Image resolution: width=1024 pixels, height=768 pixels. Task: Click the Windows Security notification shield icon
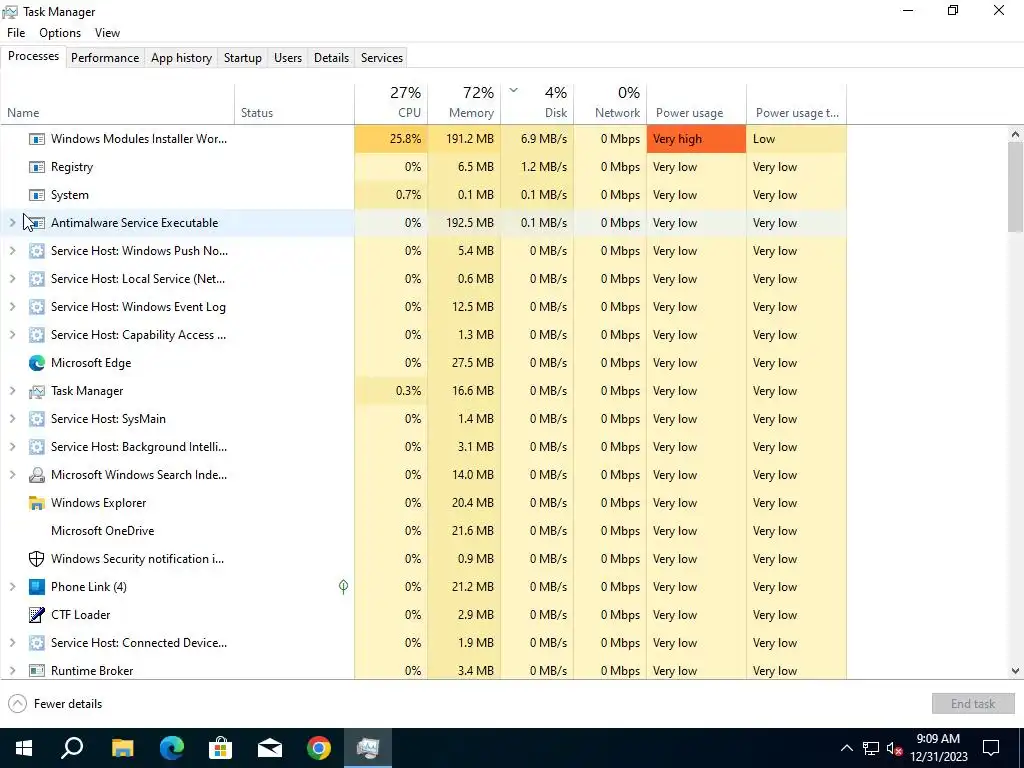[37, 559]
